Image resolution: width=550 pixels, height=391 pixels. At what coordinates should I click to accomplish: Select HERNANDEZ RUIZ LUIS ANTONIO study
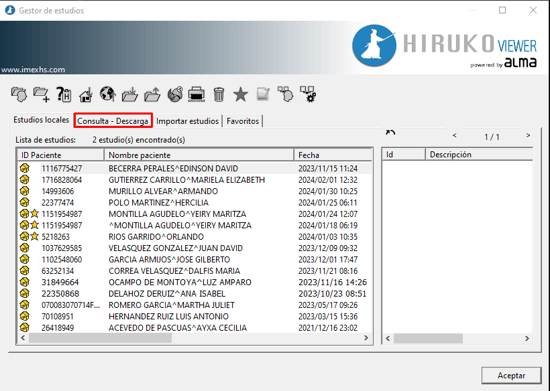195,316
